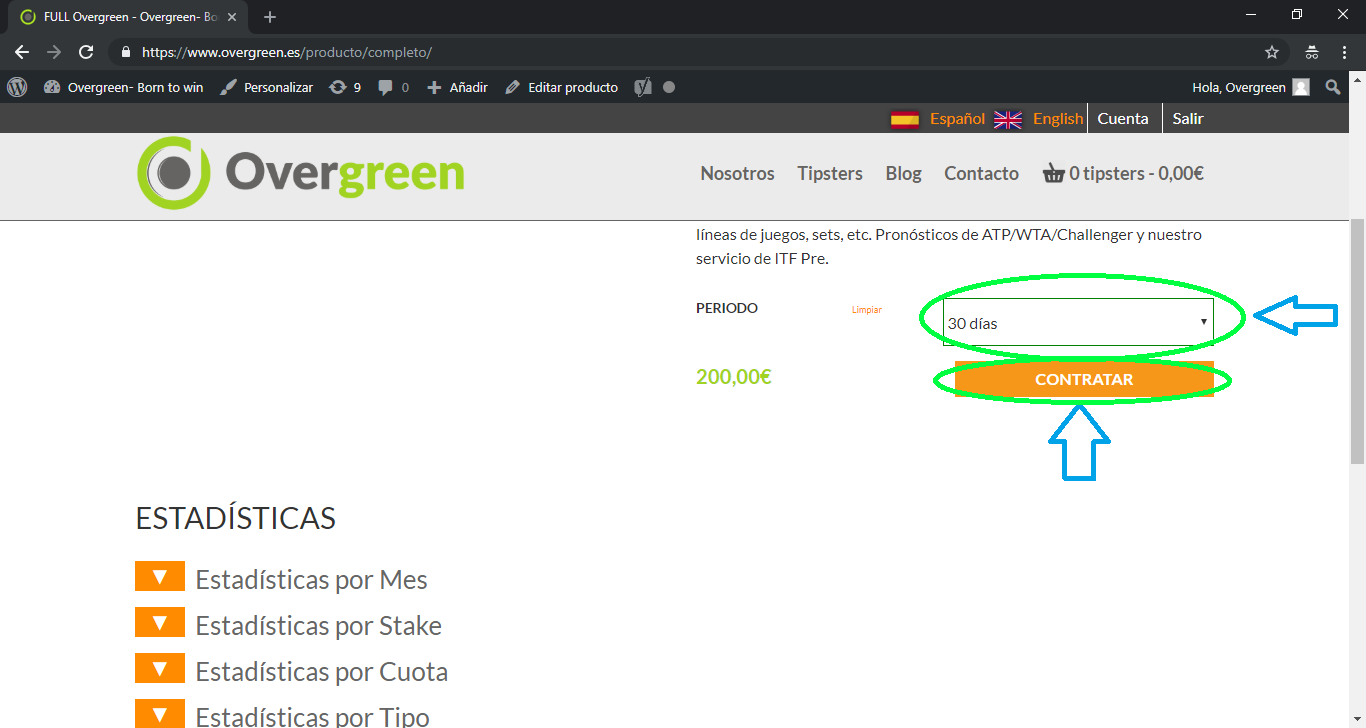The width and height of the screenshot is (1366, 728).
Task: Click Editar producto in the admin bar
Action: point(562,87)
